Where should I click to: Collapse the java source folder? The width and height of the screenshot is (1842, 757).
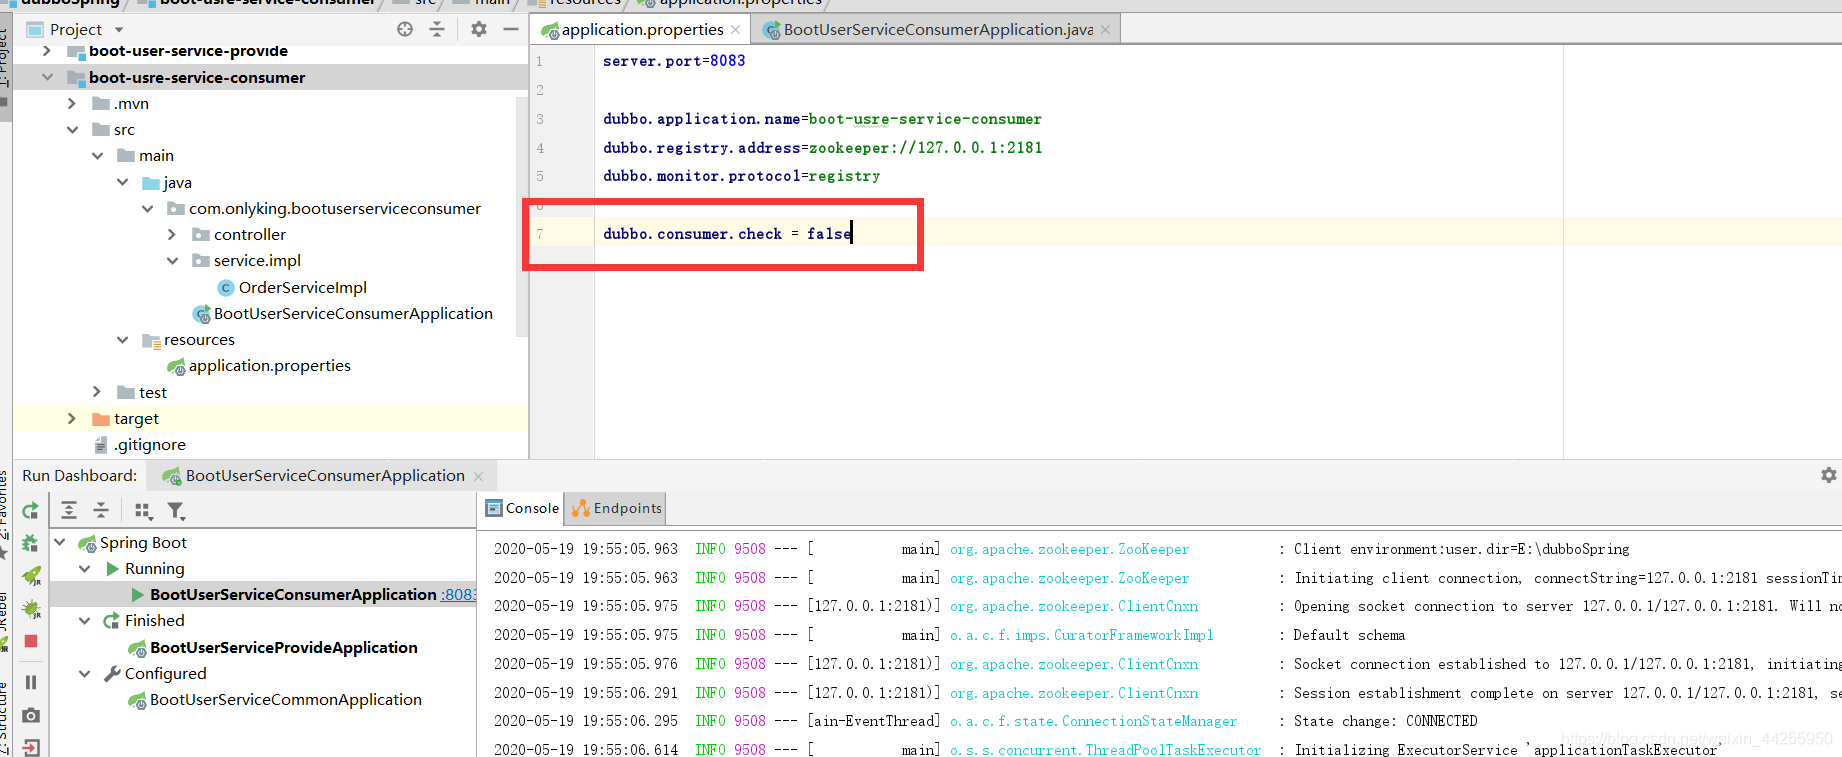point(122,182)
